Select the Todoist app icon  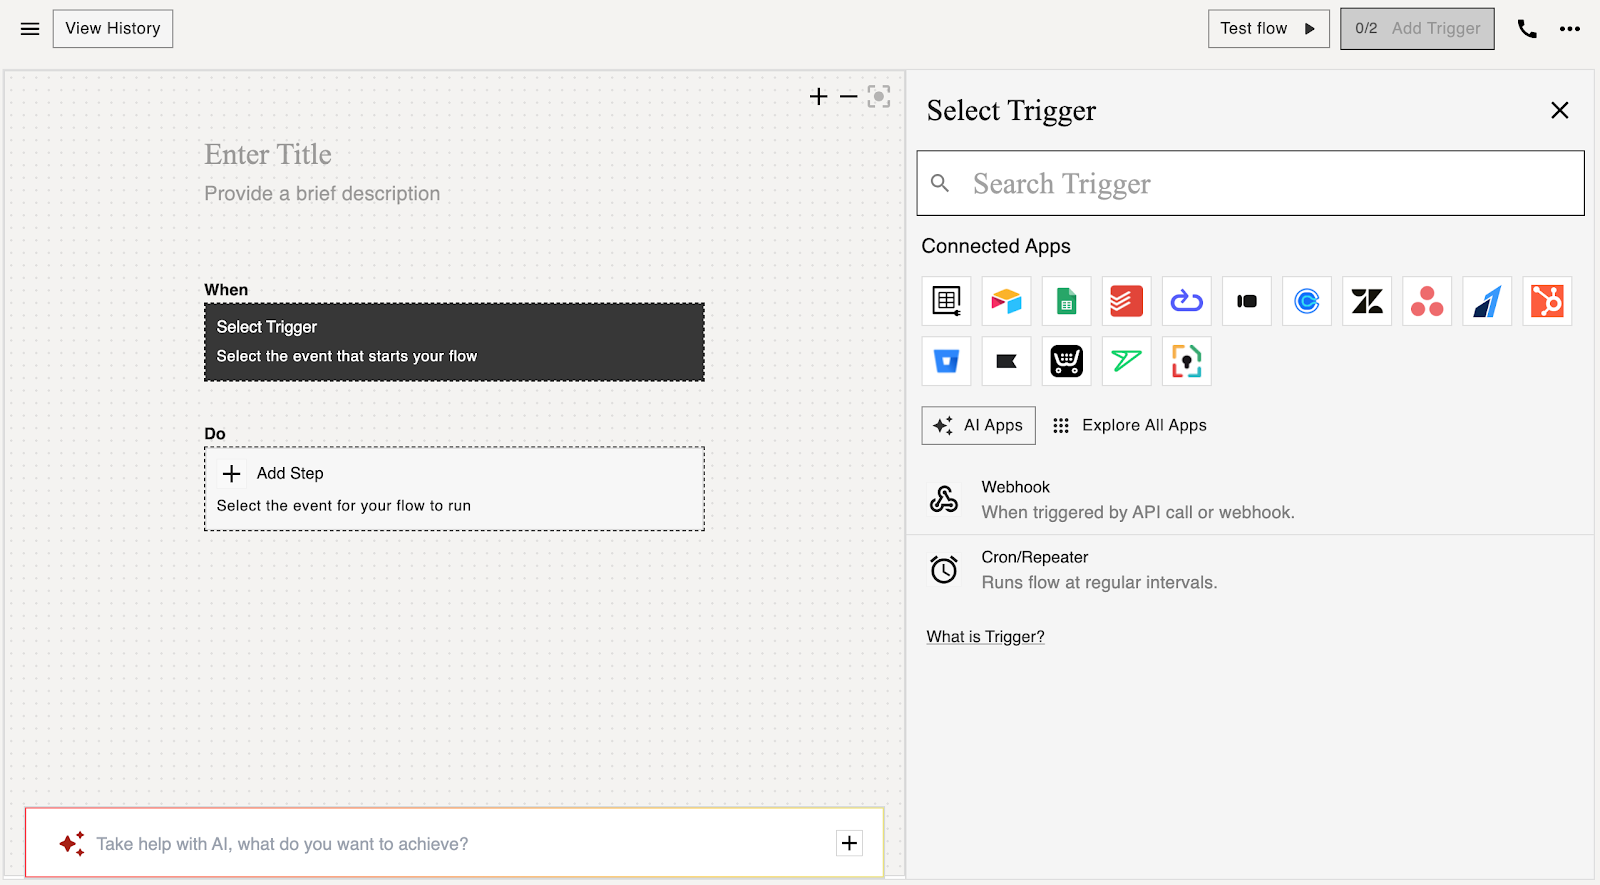(x=1126, y=301)
